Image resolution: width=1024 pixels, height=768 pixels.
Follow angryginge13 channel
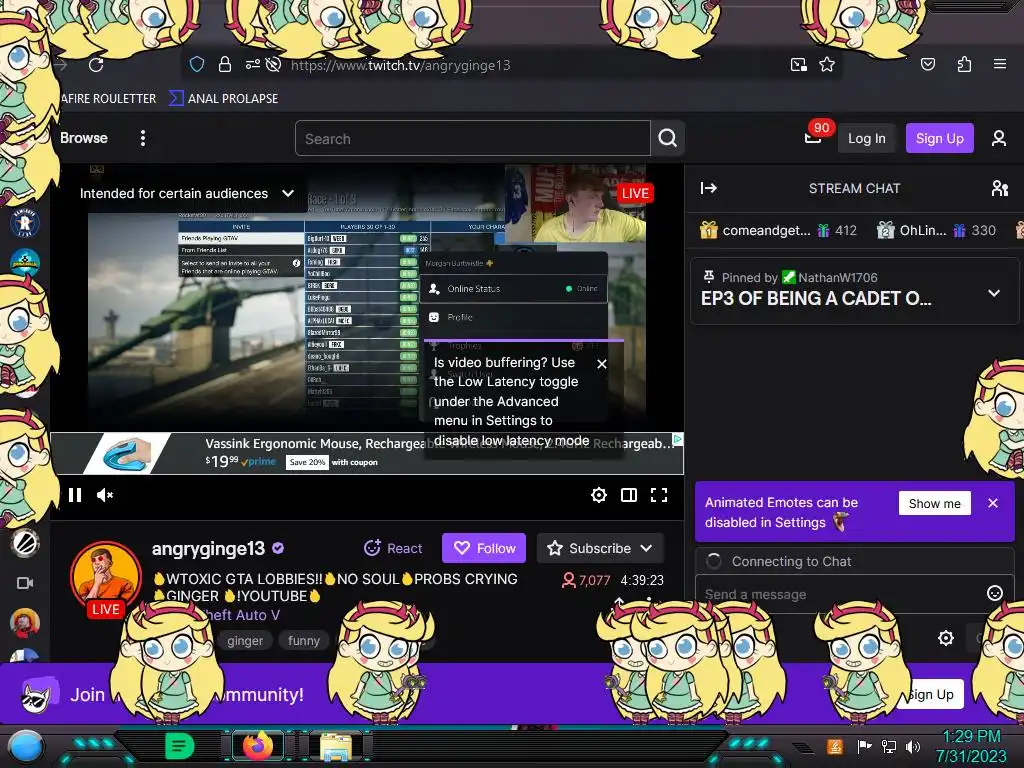pyautogui.click(x=484, y=548)
